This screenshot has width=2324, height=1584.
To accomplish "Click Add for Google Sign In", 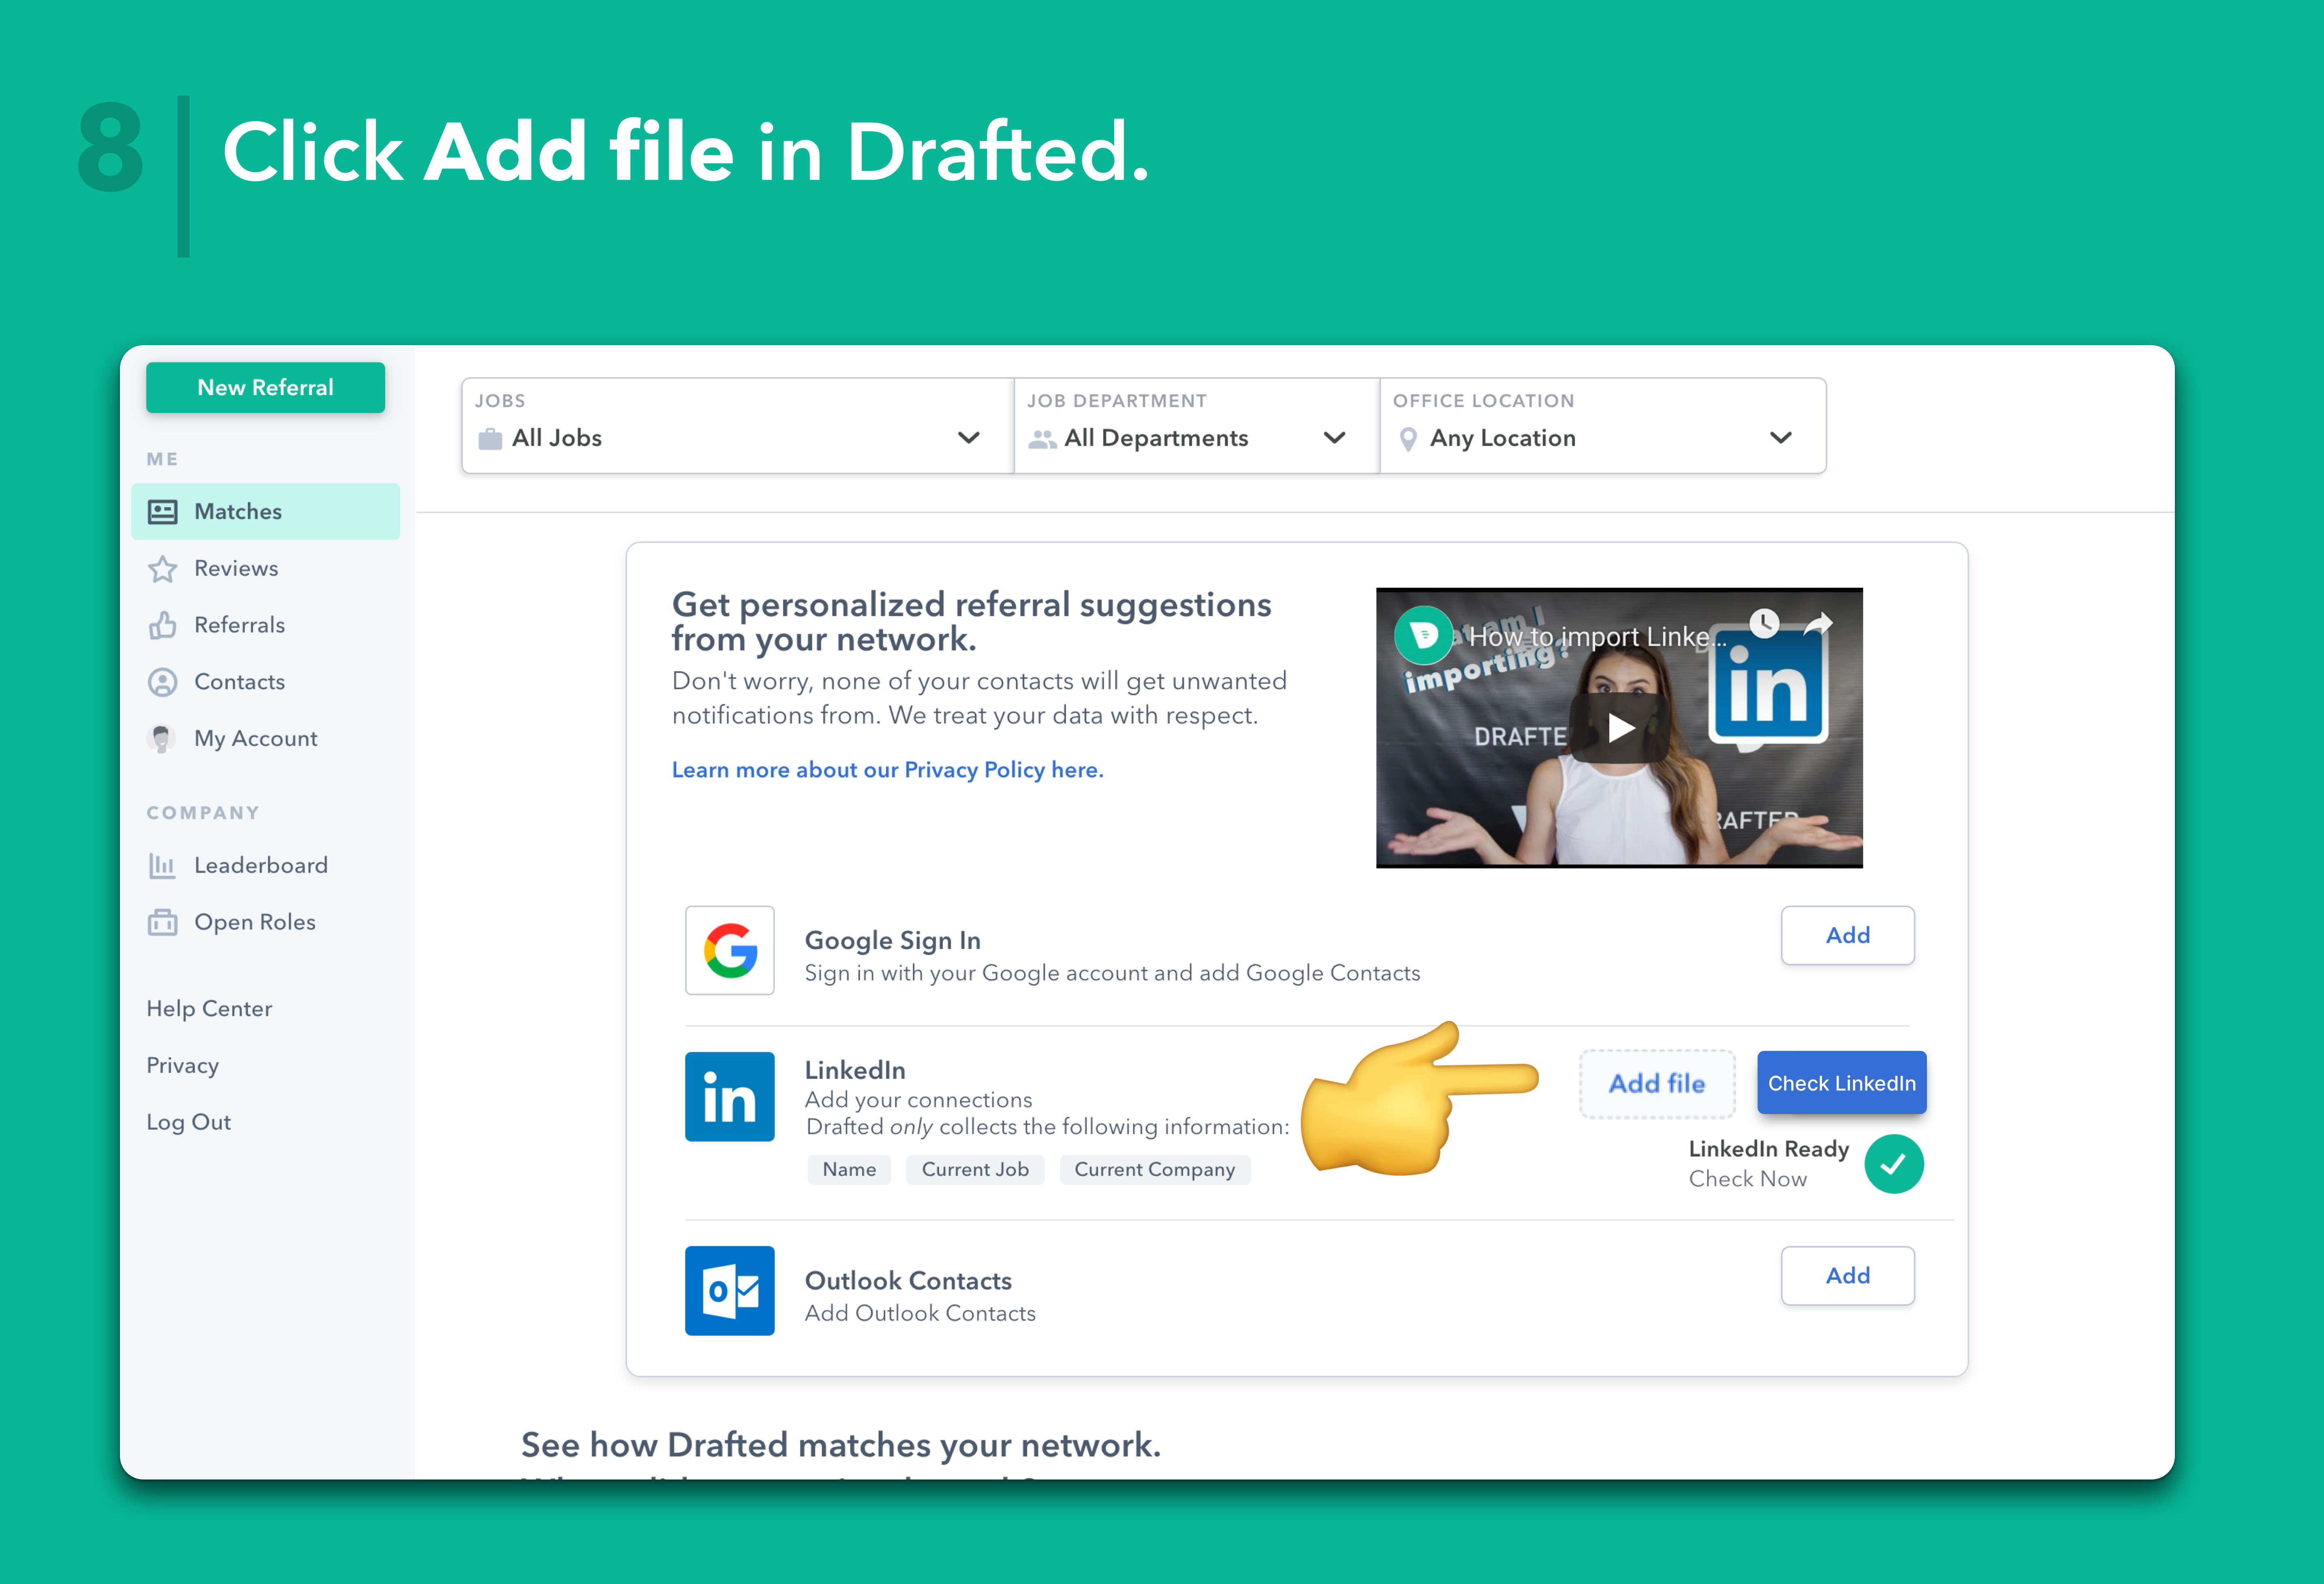I will pyautogui.click(x=1848, y=935).
